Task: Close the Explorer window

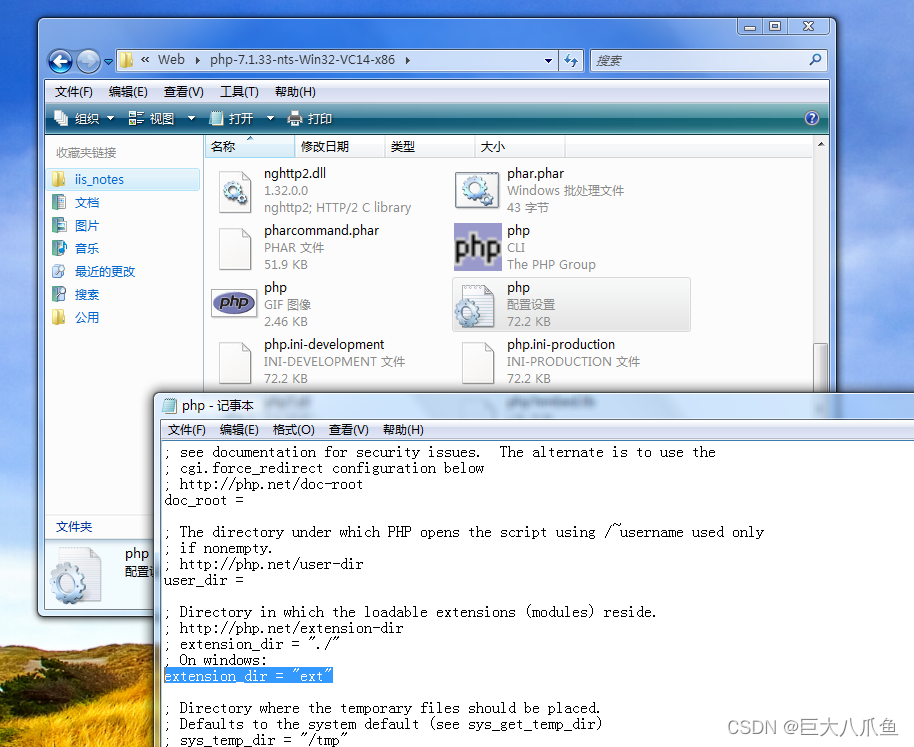Action: tap(808, 26)
